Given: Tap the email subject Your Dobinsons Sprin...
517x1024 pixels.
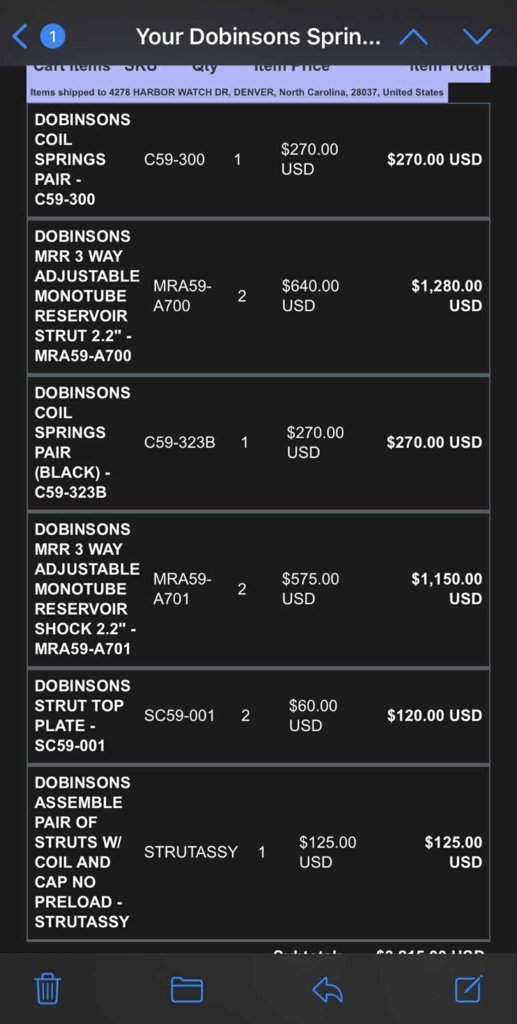Looking at the screenshot, I should 258,37.
